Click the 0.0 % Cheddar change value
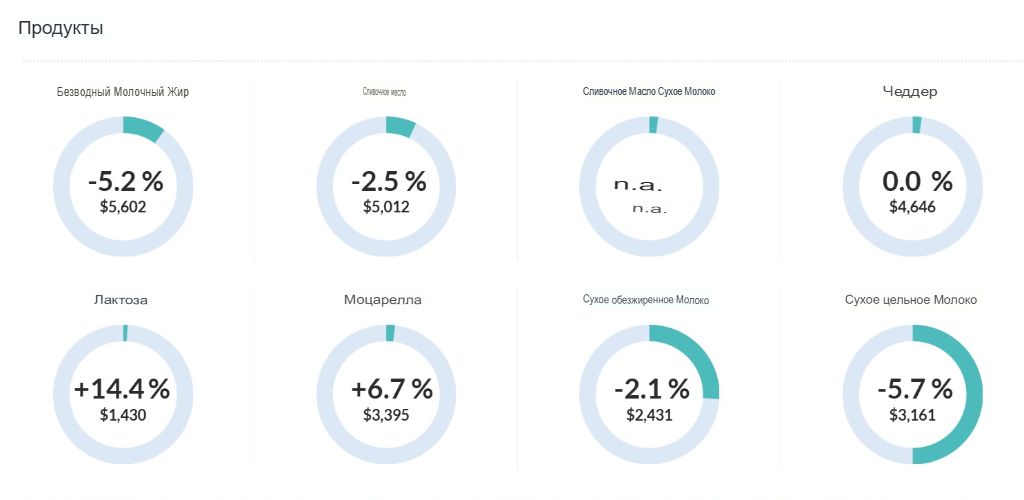The height and width of the screenshot is (500, 1024). pyautogui.click(x=917, y=181)
